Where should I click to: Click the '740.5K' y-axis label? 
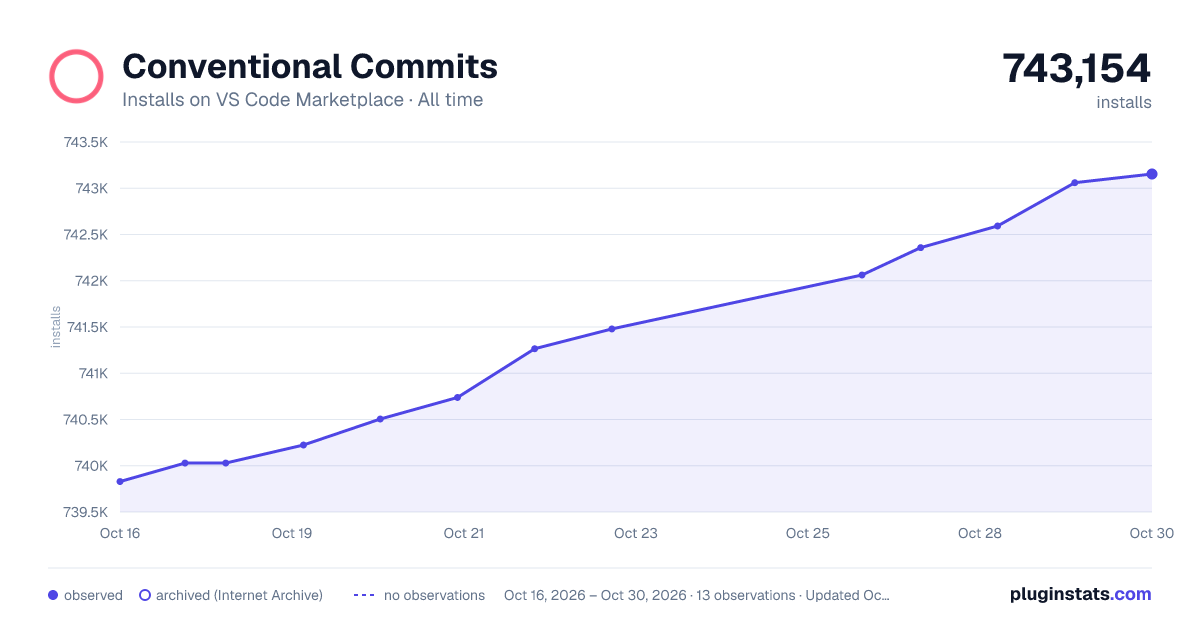(86, 420)
